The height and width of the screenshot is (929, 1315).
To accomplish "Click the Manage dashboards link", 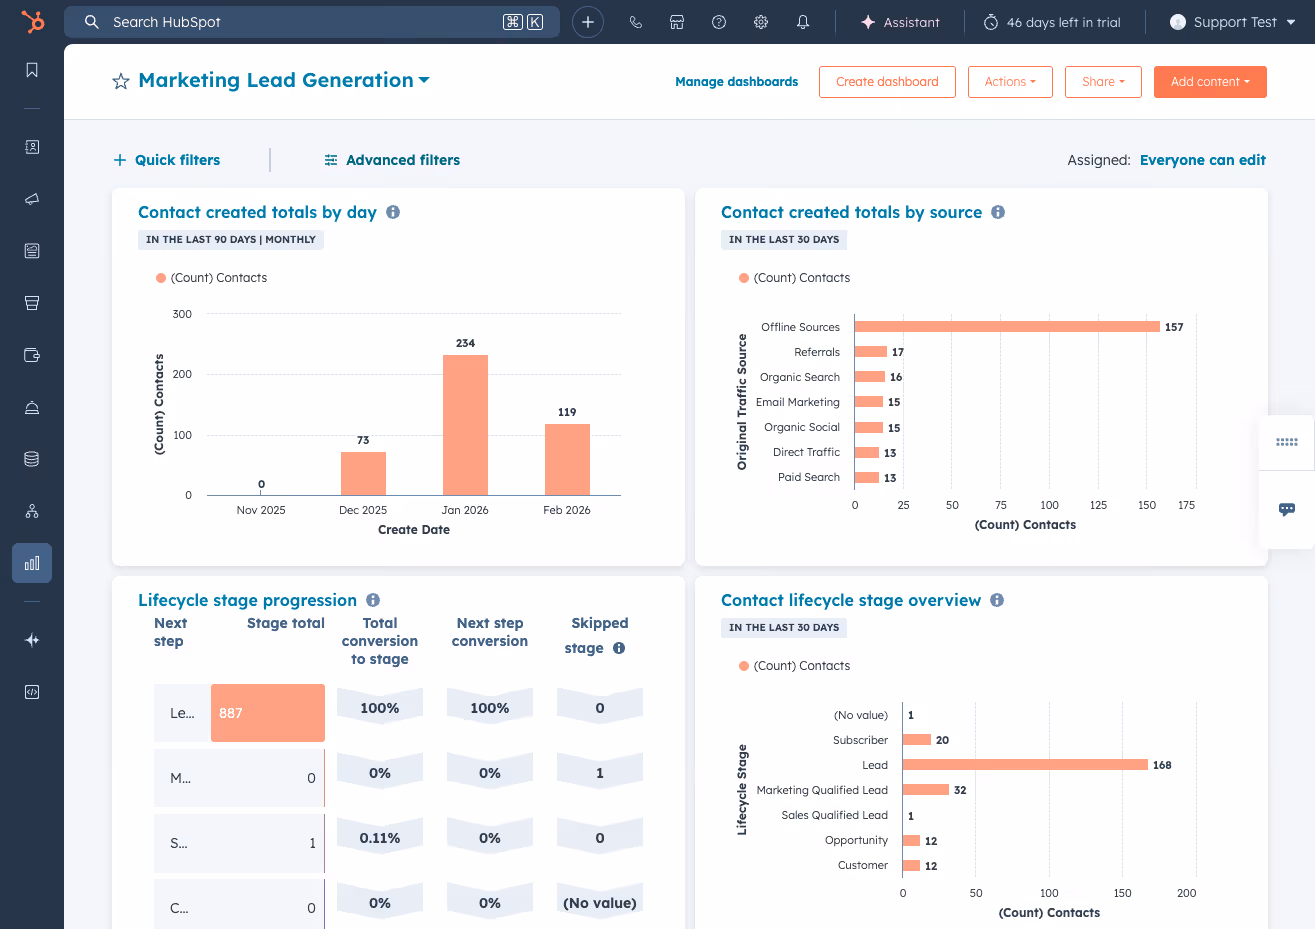I will click(x=736, y=82).
